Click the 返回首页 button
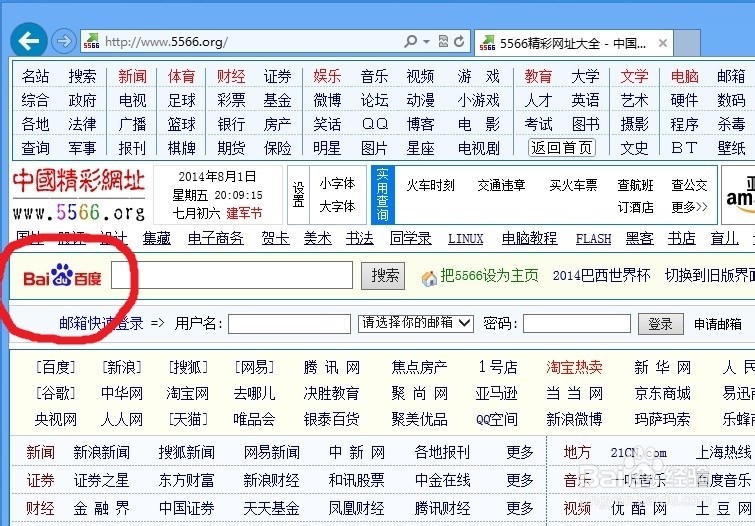Image resolution: width=755 pixels, height=526 pixels. 561,147
